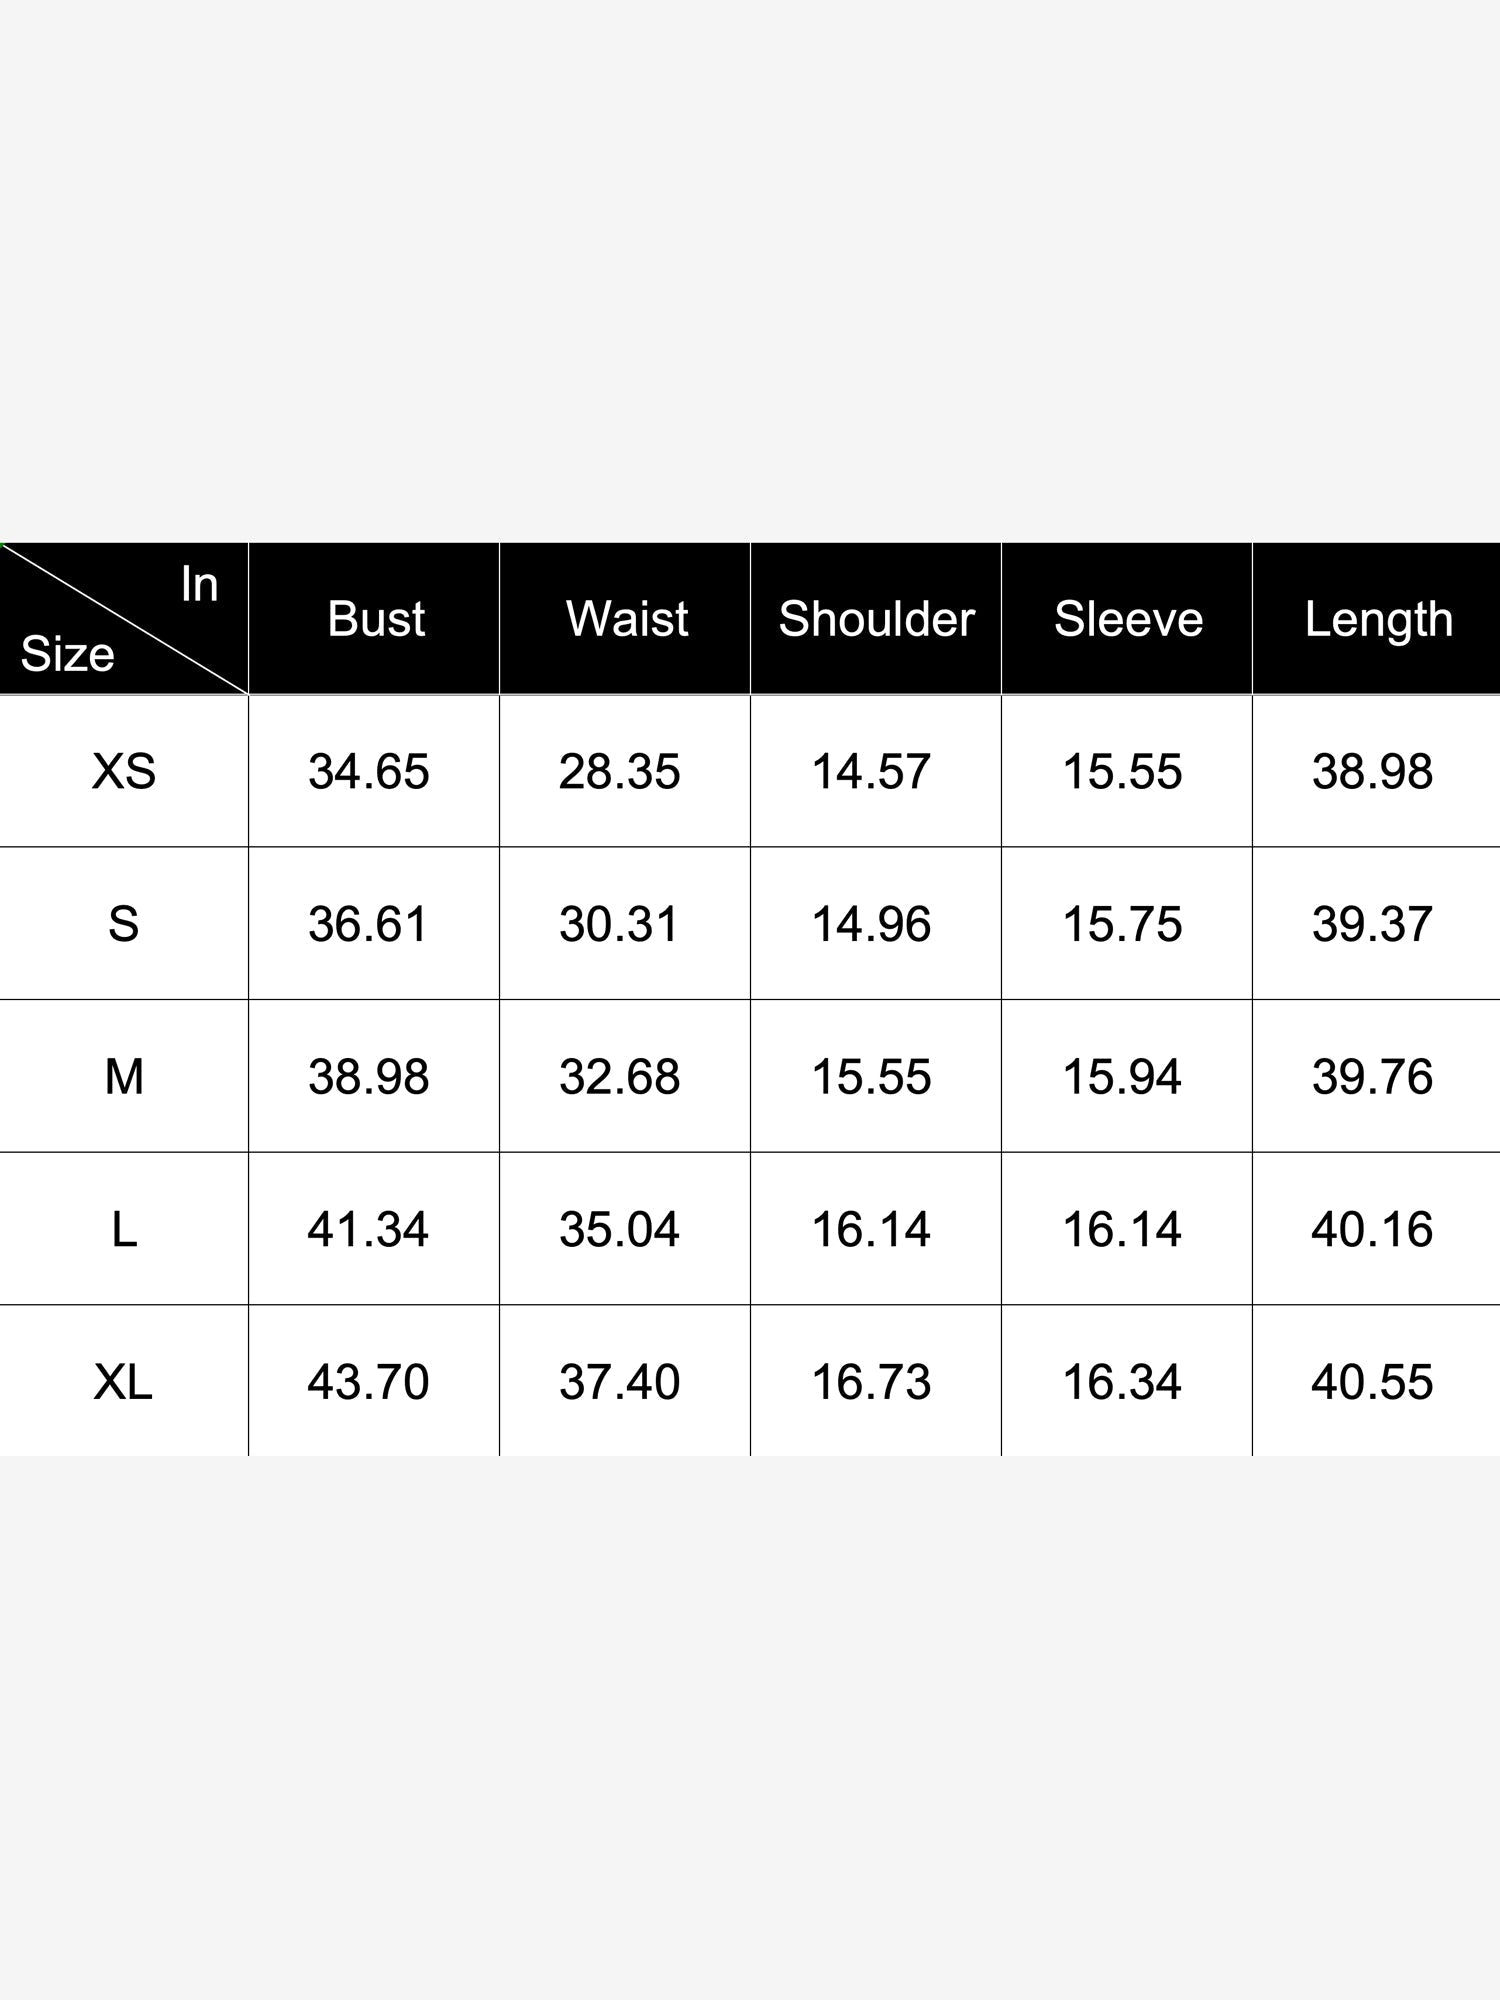
Task: Select the L sleeve value 16.14
Action: (x=1122, y=1229)
